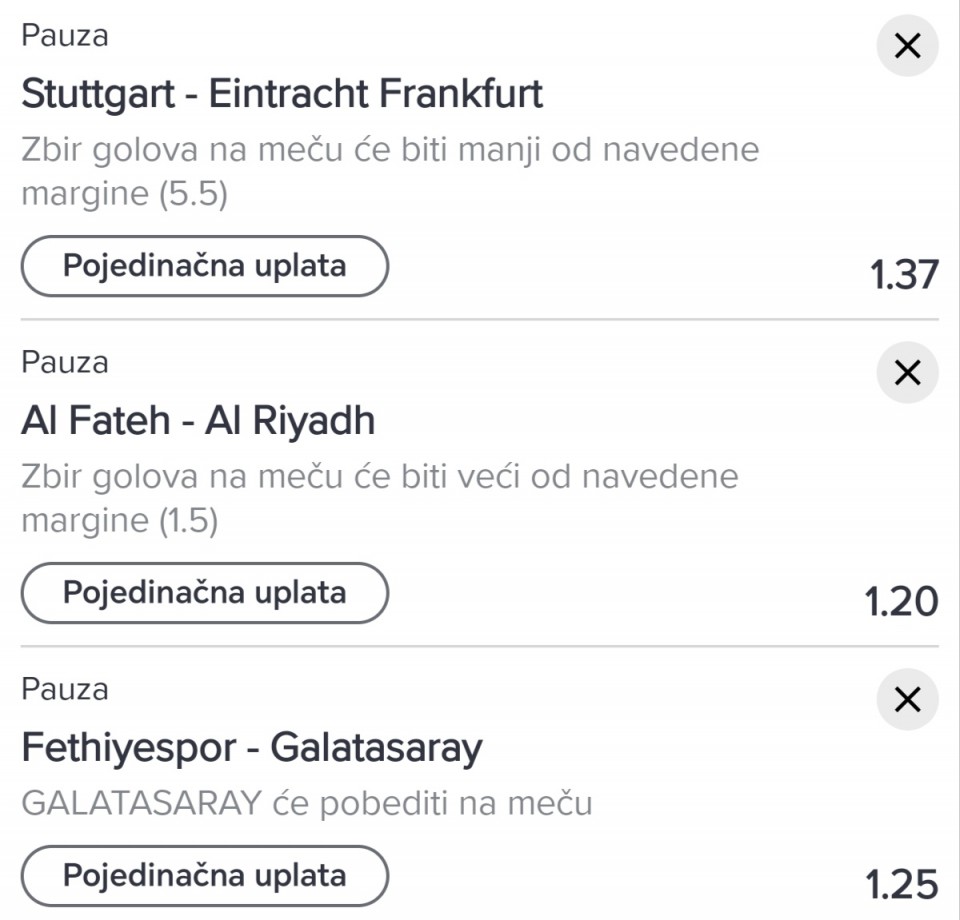
Task: Remove the Fethiyespor - Galatasaray bet
Action: (907, 699)
